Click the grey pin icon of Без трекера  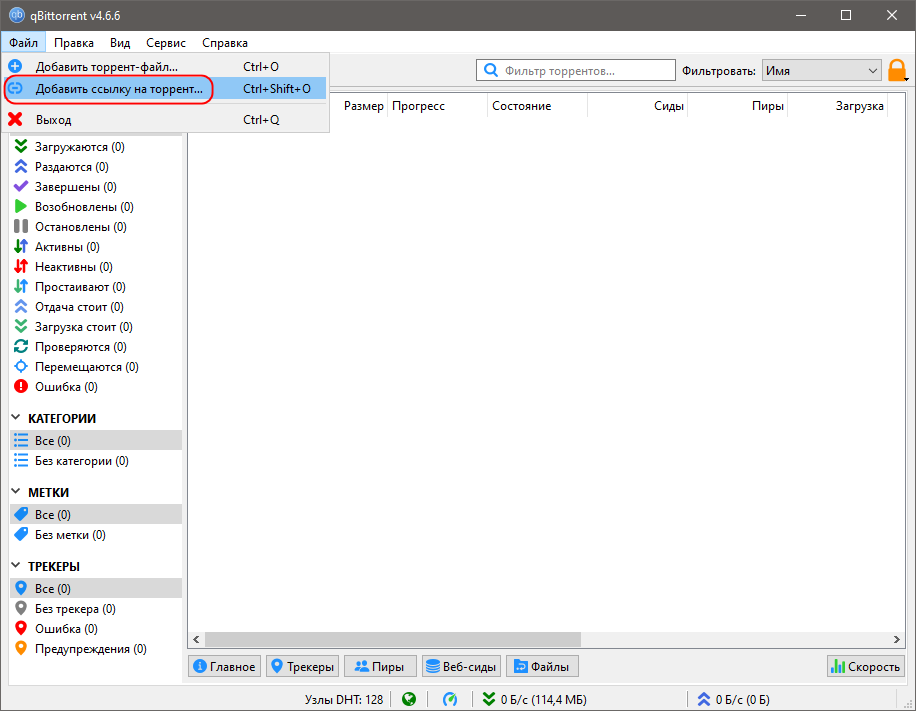(21, 608)
